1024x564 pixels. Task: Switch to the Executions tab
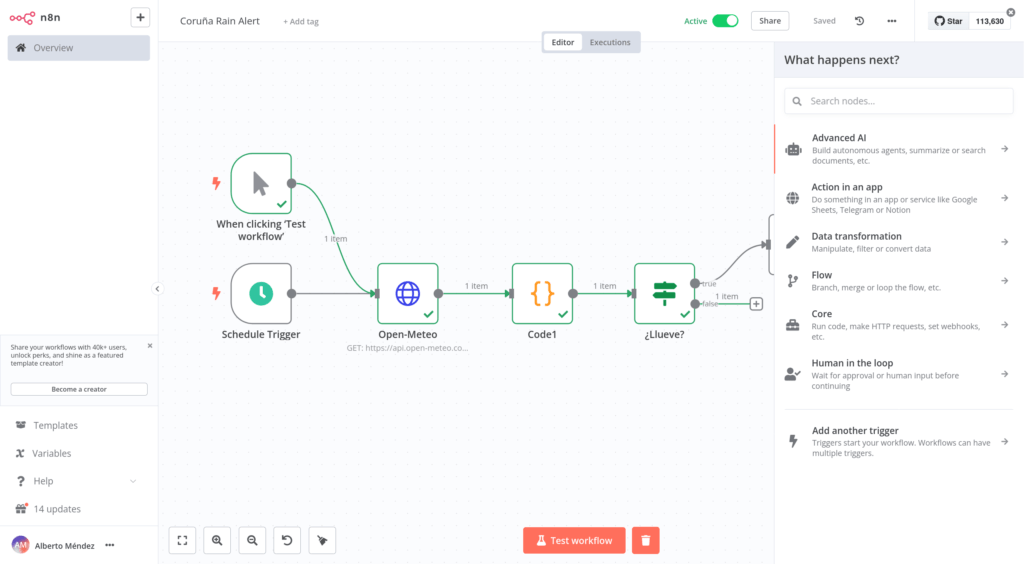pos(610,42)
